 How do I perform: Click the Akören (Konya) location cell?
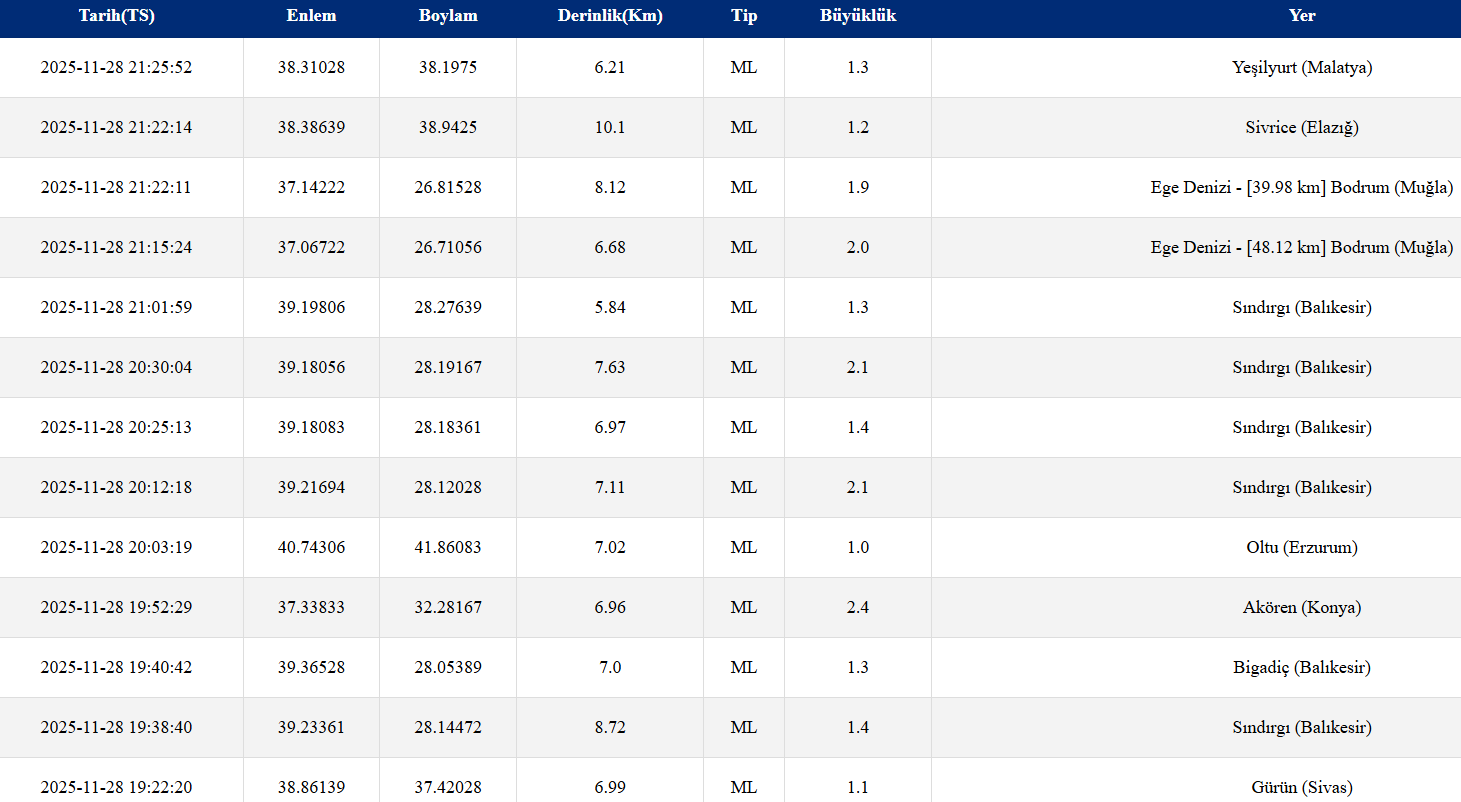point(1302,608)
